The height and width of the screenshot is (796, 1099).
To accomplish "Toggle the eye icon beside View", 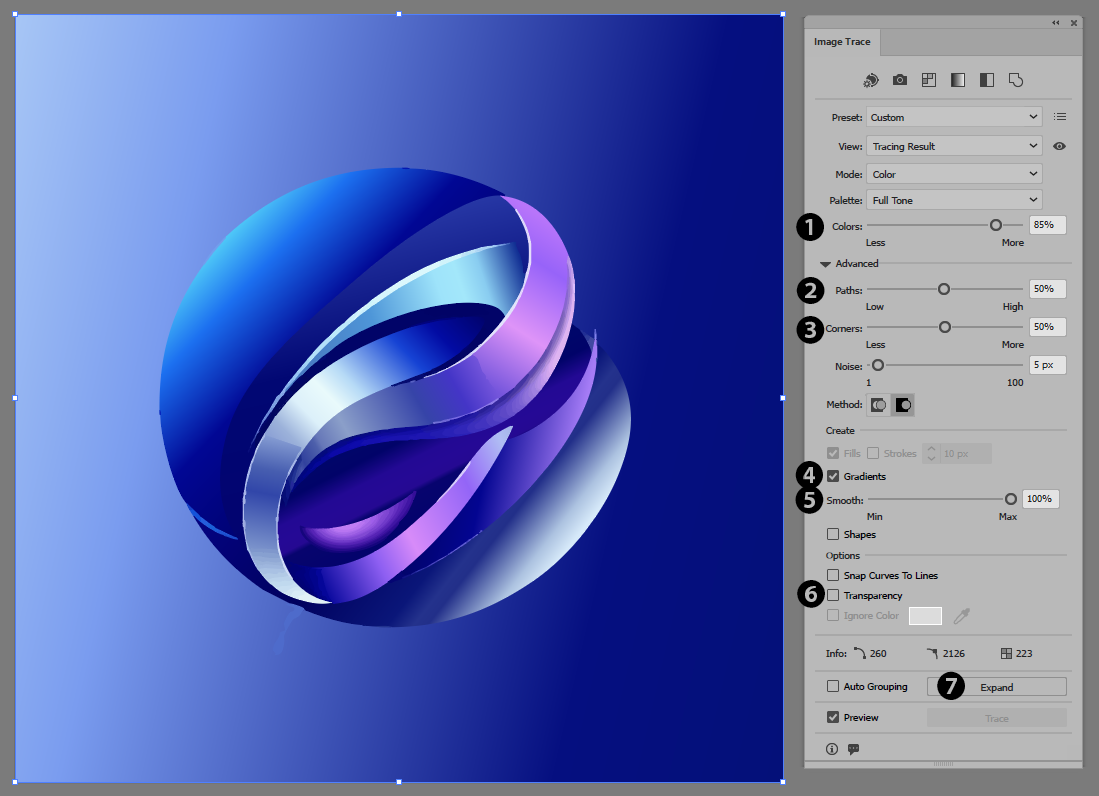I will (x=1060, y=146).
